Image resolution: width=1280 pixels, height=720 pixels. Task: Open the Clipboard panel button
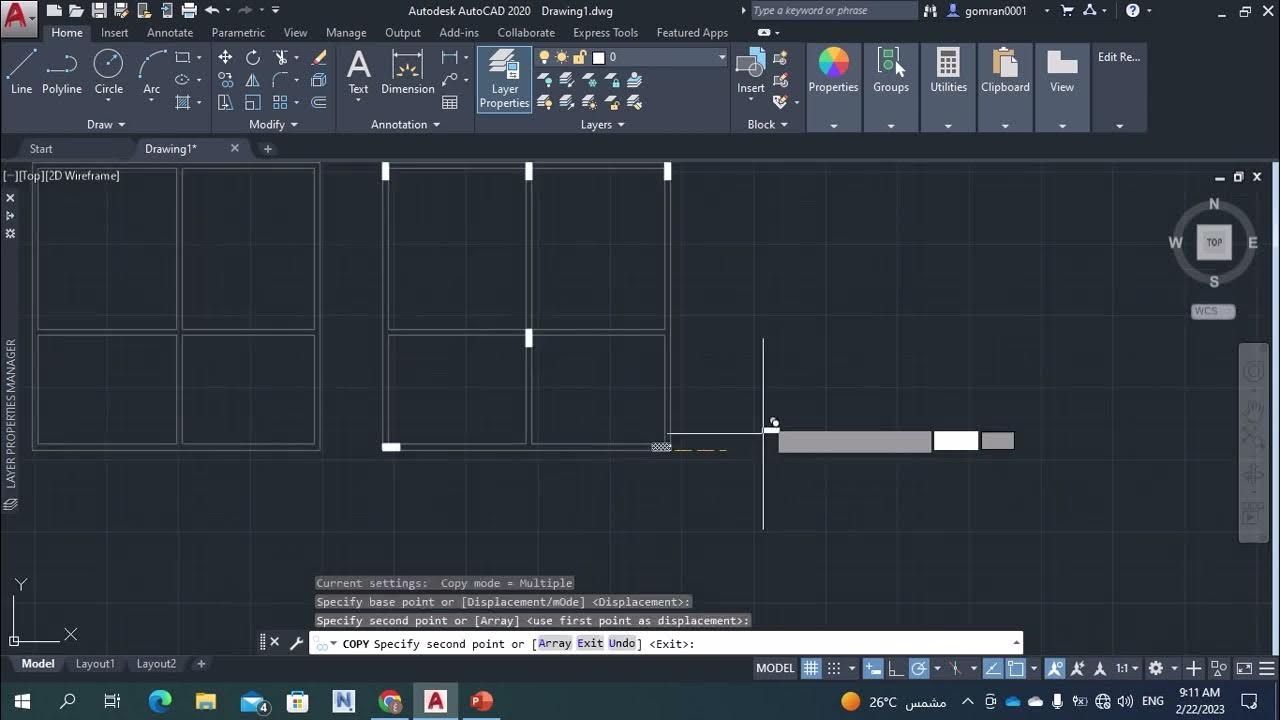[x=1005, y=88]
